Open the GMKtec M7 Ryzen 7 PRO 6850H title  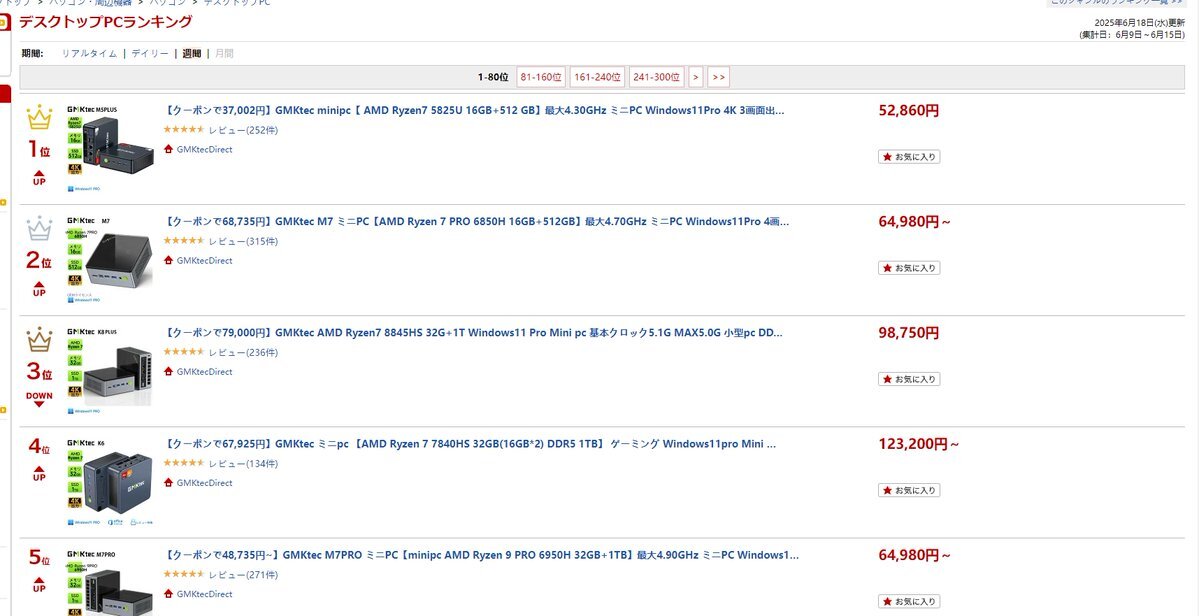pos(476,222)
